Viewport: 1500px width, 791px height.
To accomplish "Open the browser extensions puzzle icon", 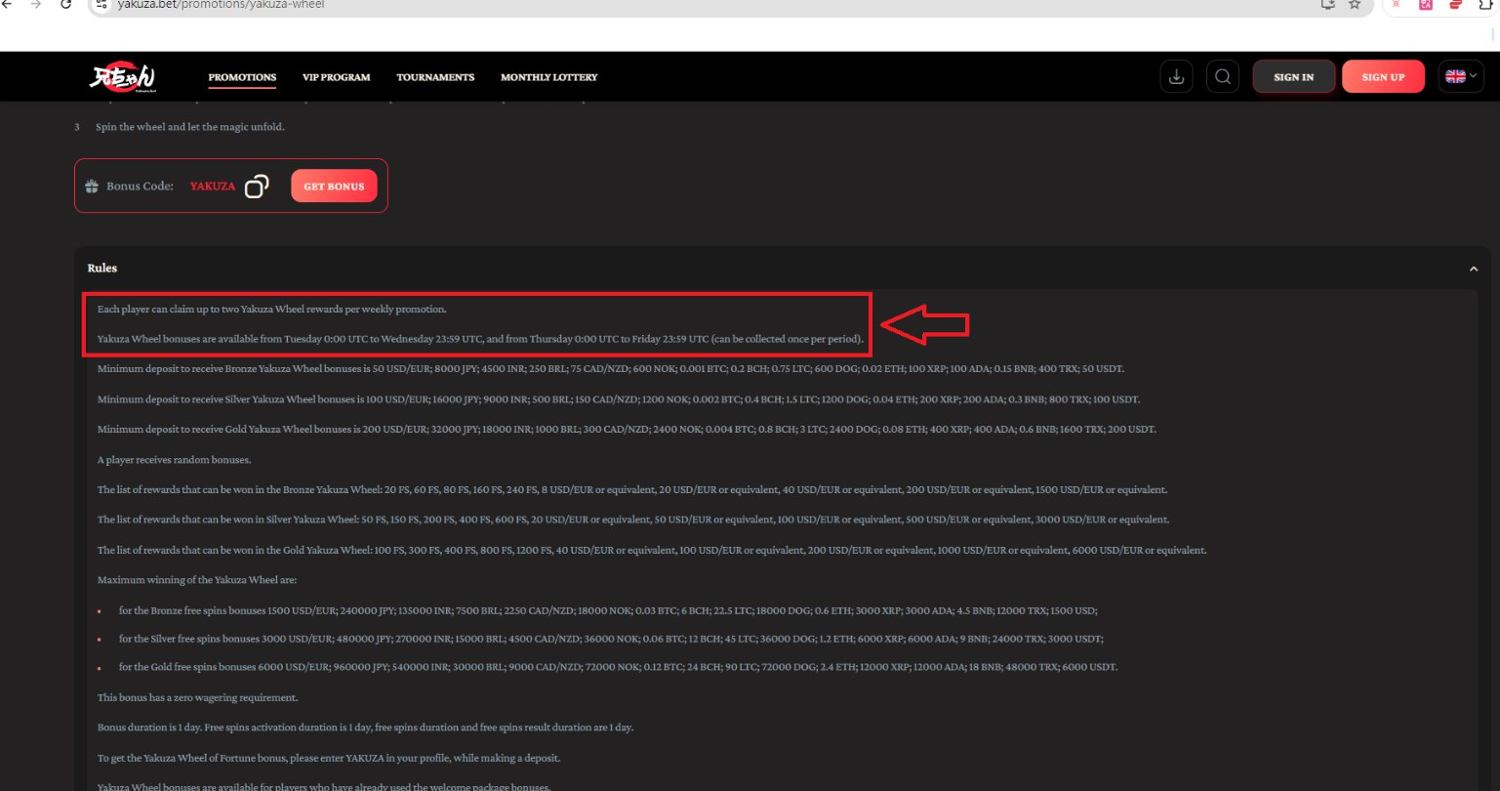I will (x=1486, y=5).
